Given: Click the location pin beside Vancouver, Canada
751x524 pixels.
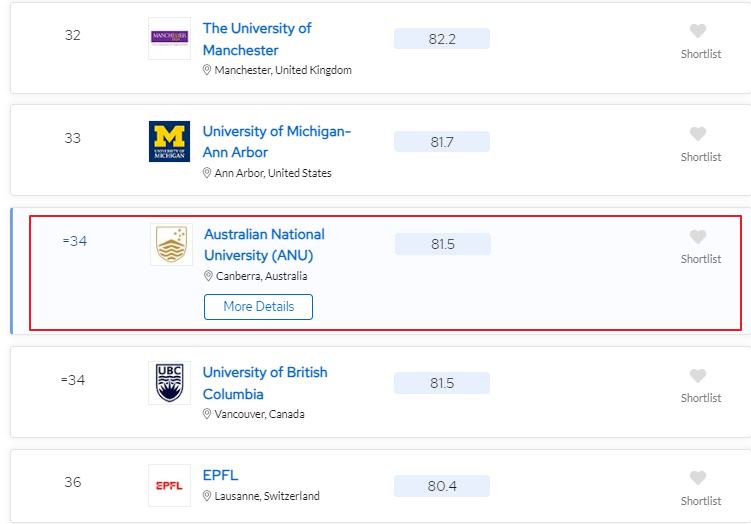Looking at the screenshot, I should 208,414.
